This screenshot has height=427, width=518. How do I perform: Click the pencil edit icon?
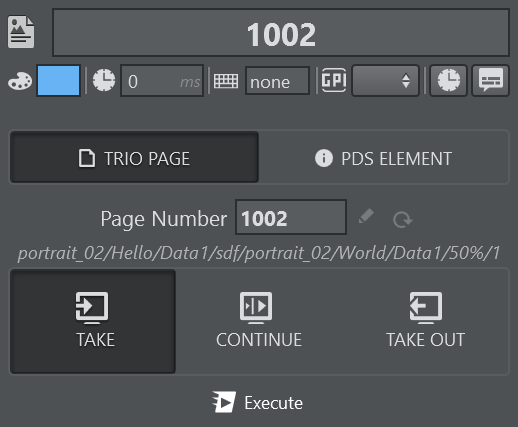366,217
